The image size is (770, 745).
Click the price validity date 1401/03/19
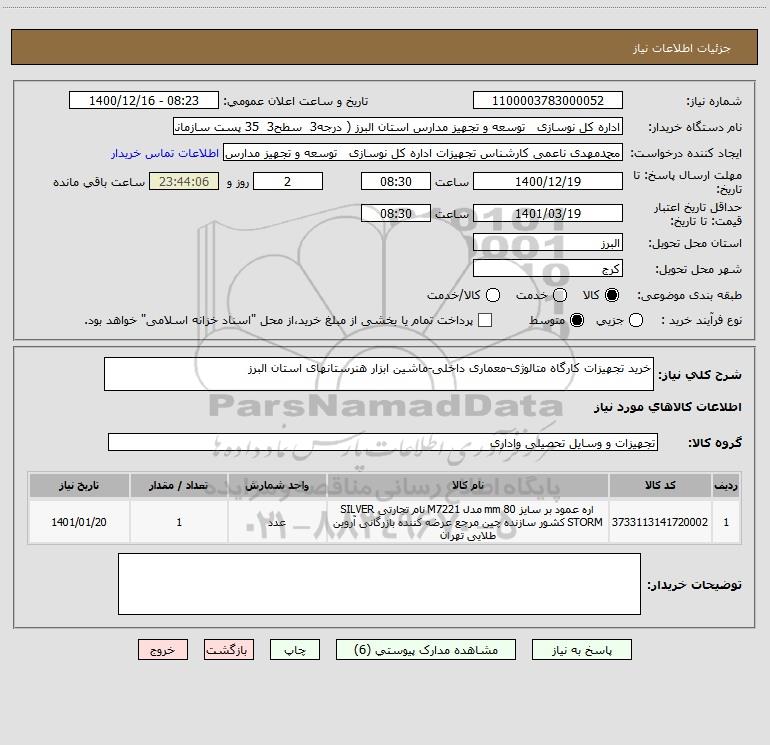coord(548,213)
